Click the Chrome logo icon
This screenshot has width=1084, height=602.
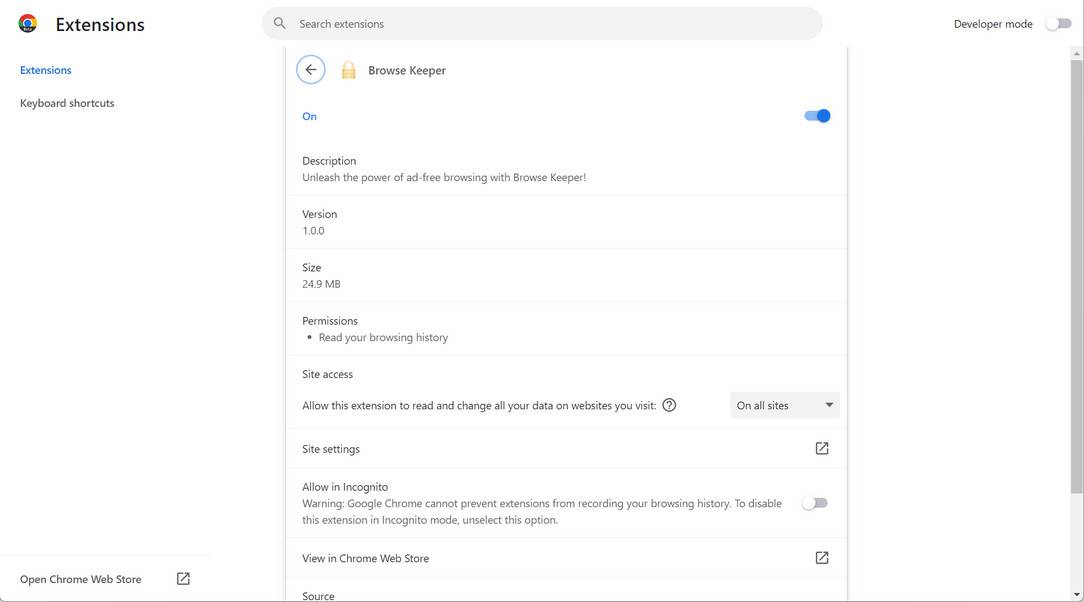pos(28,24)
